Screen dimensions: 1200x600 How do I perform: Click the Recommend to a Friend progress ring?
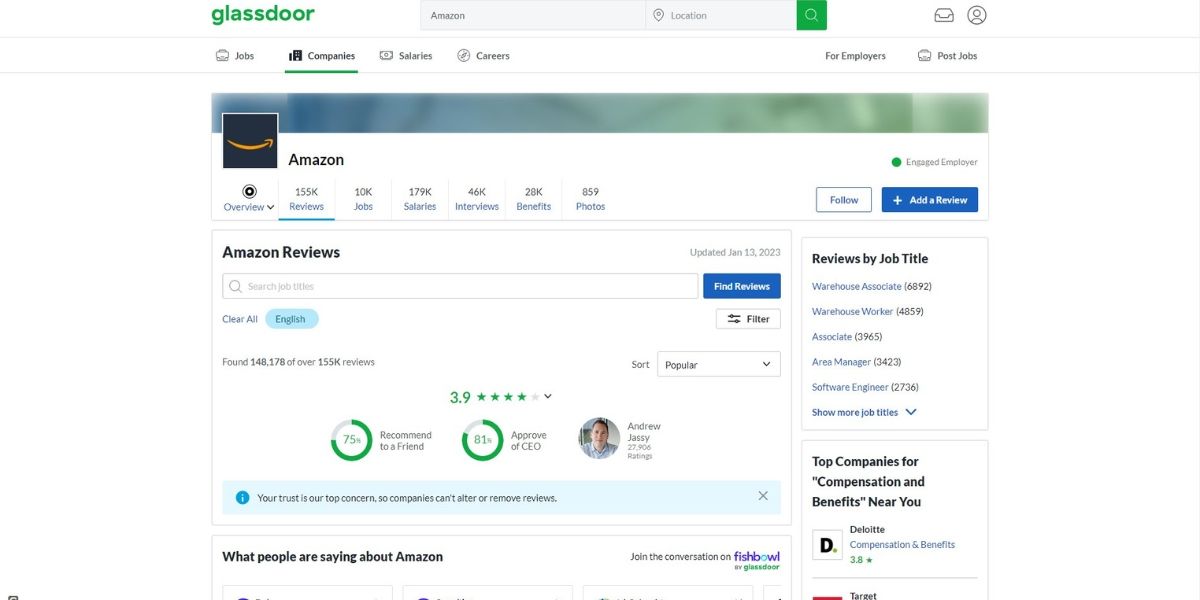pyautogui.click(x=351, y=440)
